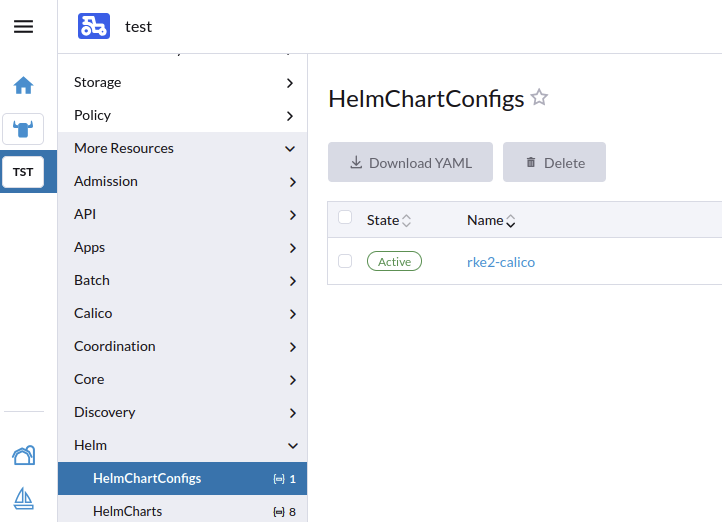This screenshot has height=522, width=722.
Task: Expand the Calico group chevron
Action: 292,314
